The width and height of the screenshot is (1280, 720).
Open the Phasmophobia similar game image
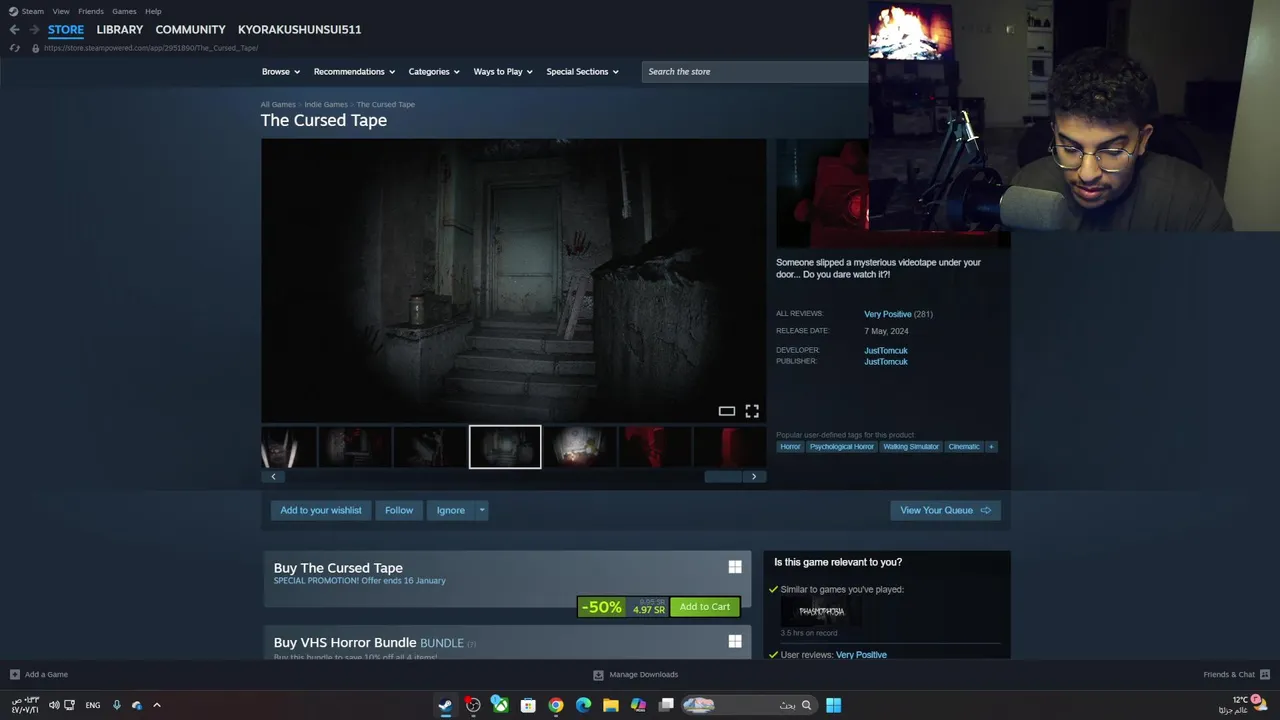click(x=821, y=611)
